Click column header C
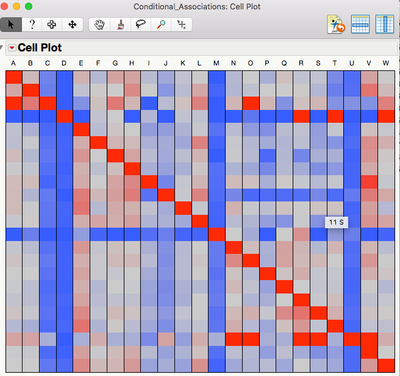The height and width of the screenshot is (376, 400). (47, 63)
